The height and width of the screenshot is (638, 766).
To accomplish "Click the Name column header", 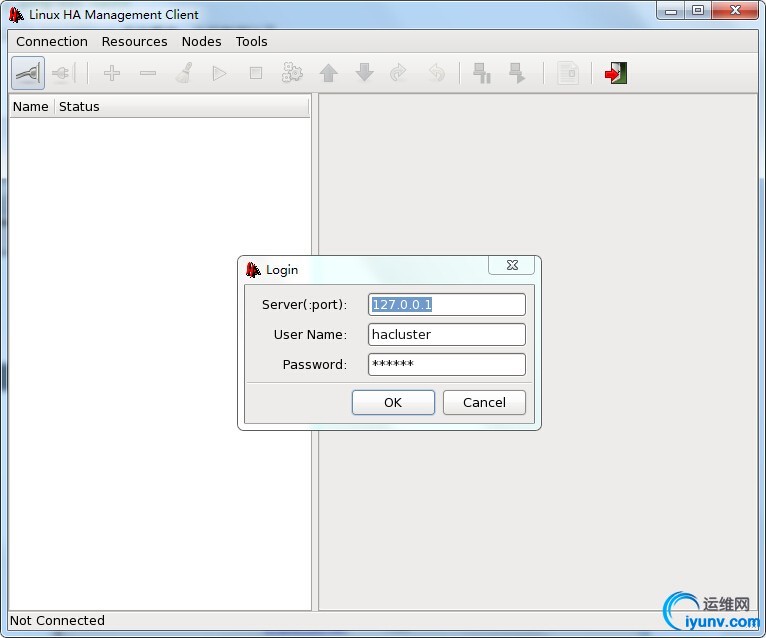I will 31,106.
